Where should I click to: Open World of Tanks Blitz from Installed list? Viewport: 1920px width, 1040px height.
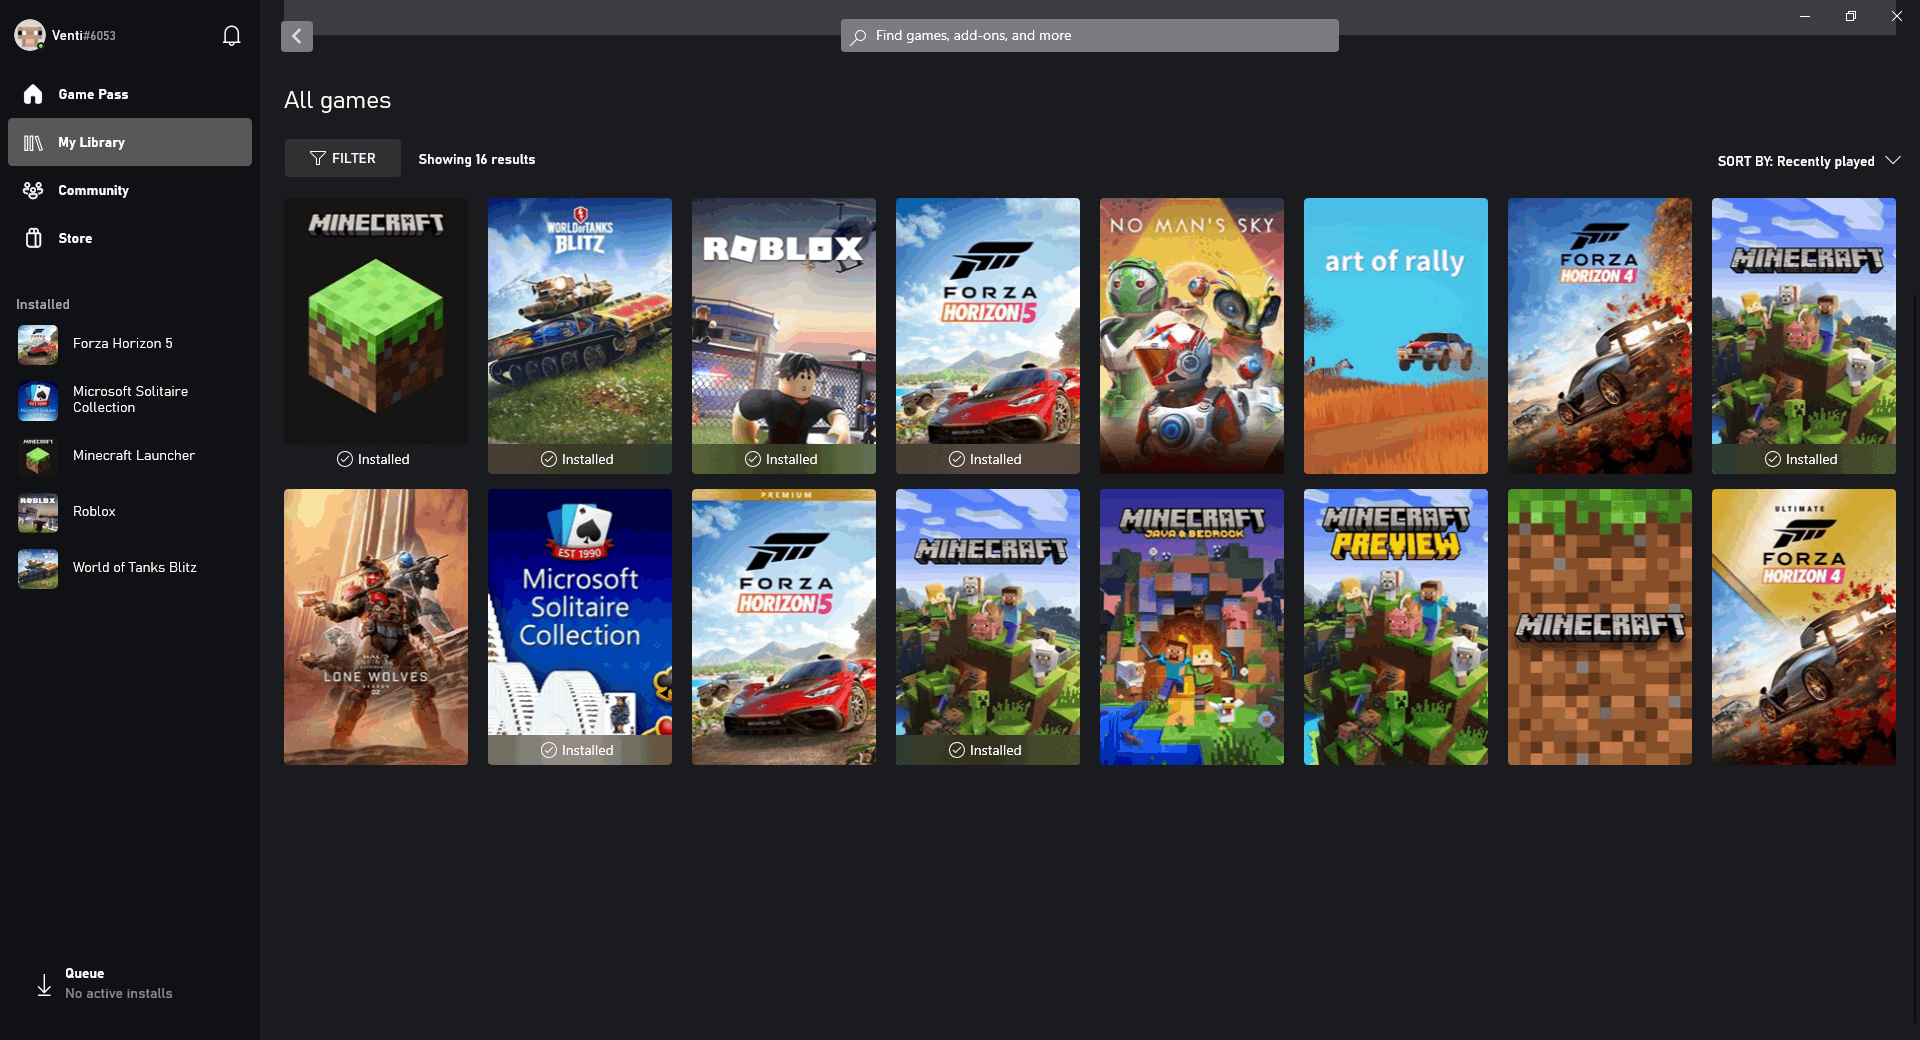coord(130,569)
